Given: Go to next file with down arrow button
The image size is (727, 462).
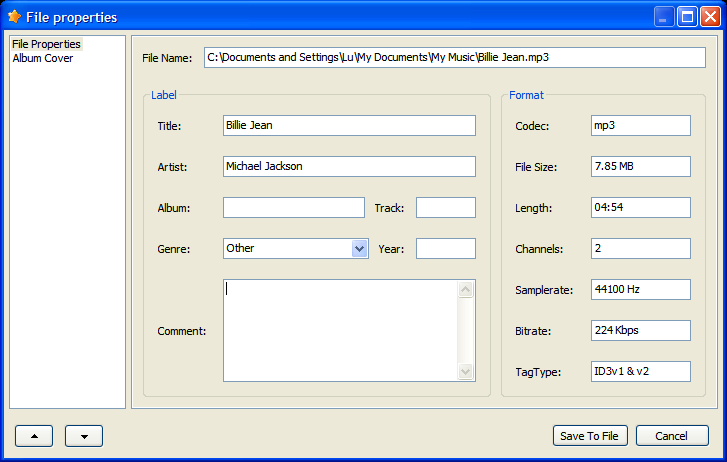Looking at the screenshot, I should tap(84, 436).
